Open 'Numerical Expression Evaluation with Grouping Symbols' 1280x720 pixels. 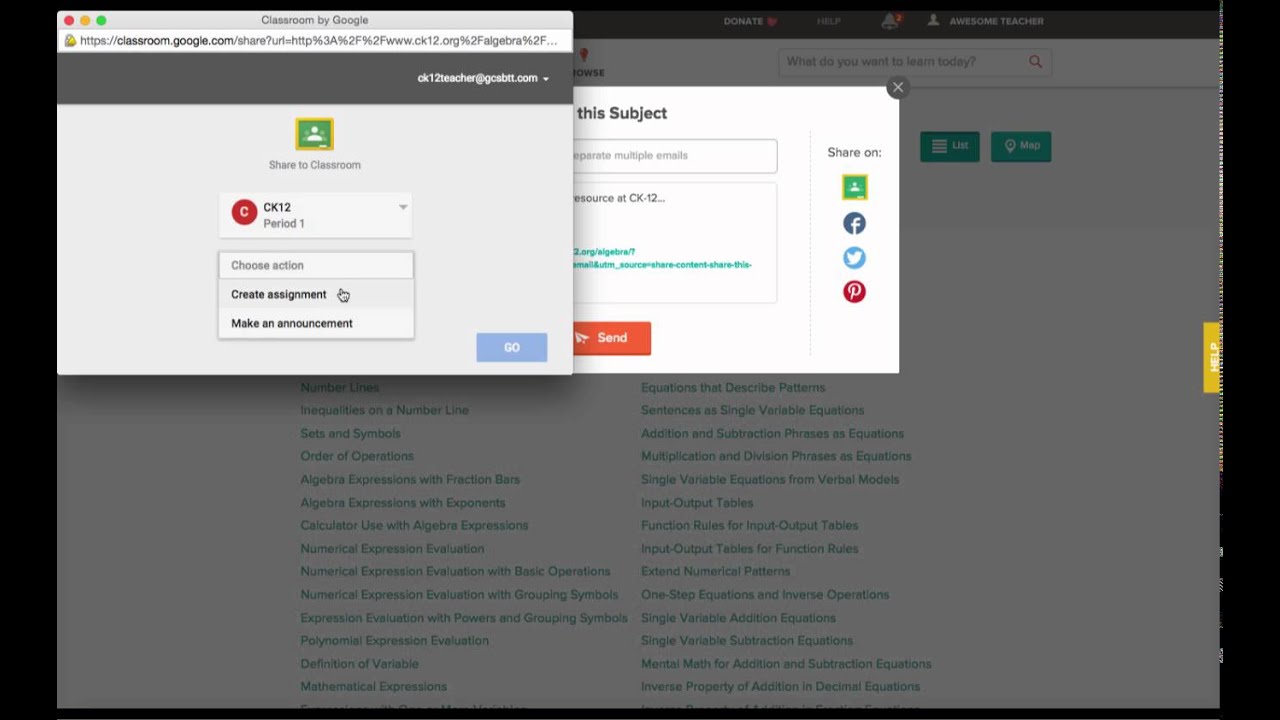click(x=459, y=594)
